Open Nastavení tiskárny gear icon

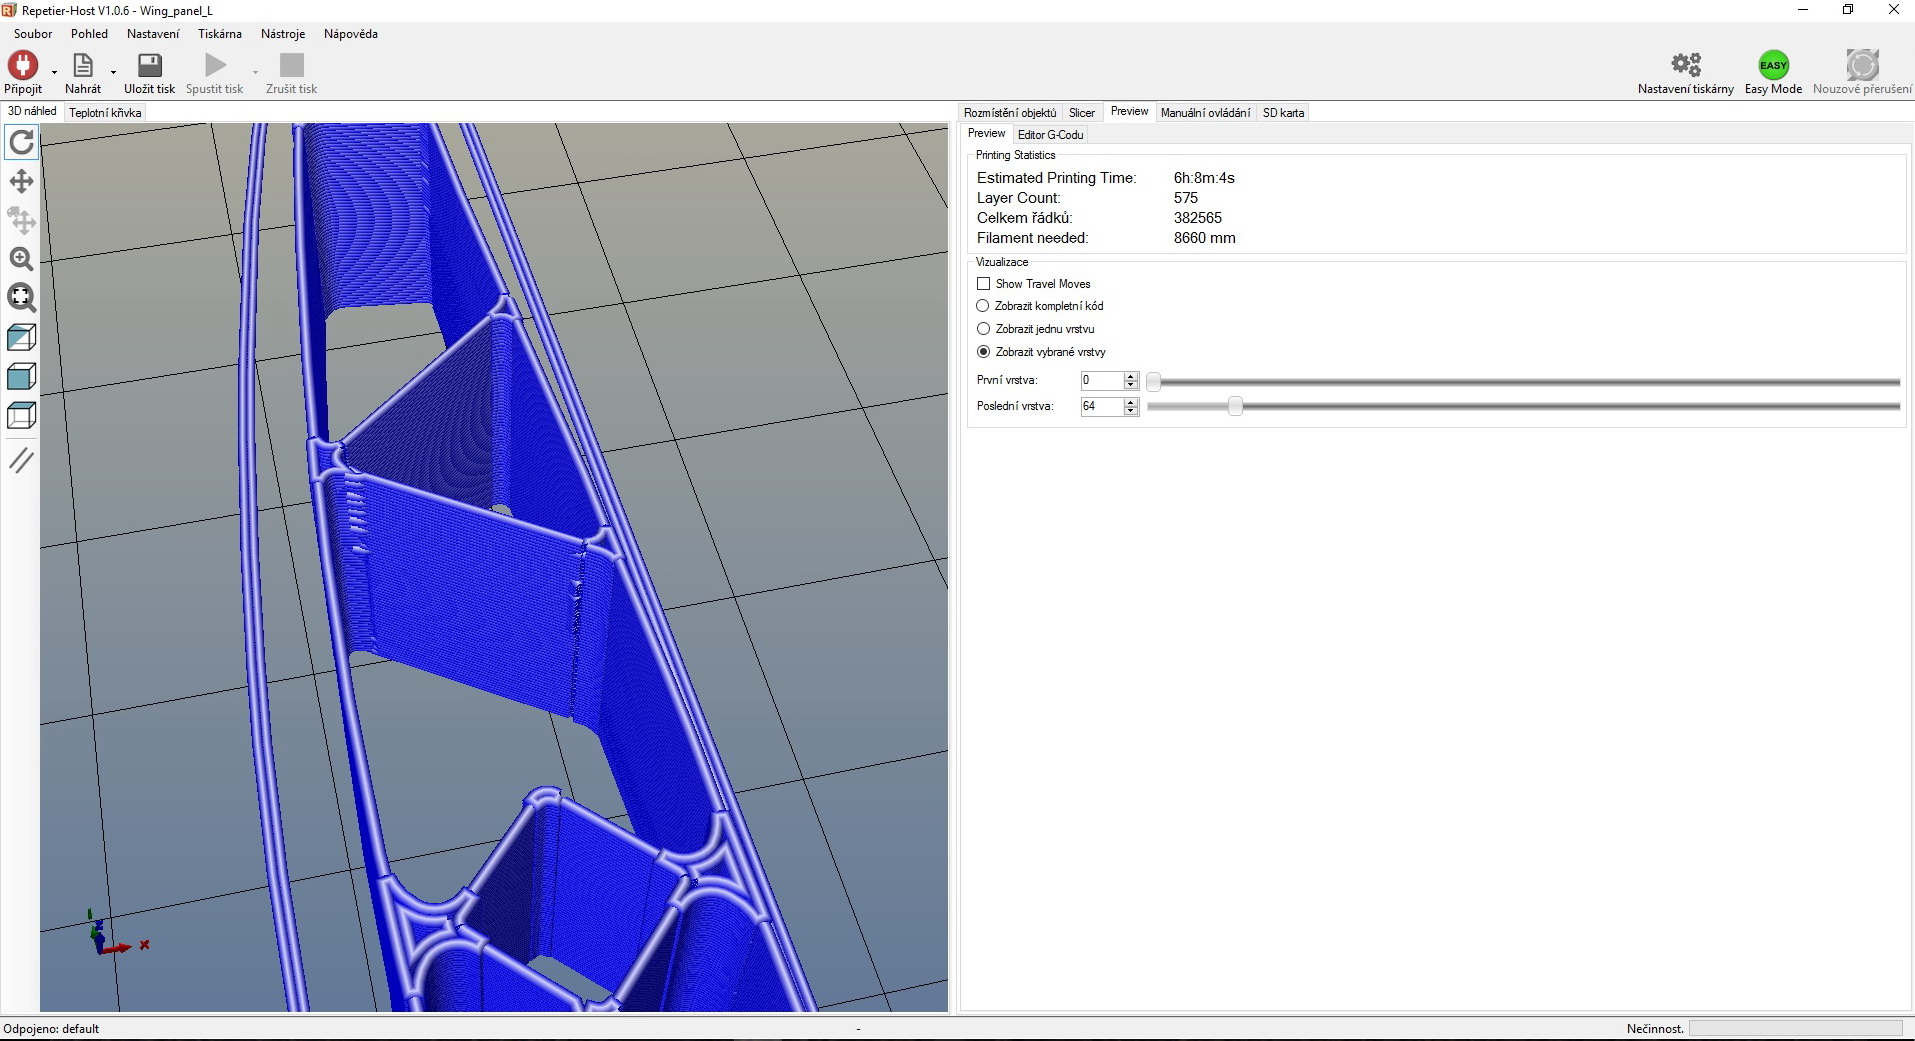click(x=1686, y=66)
